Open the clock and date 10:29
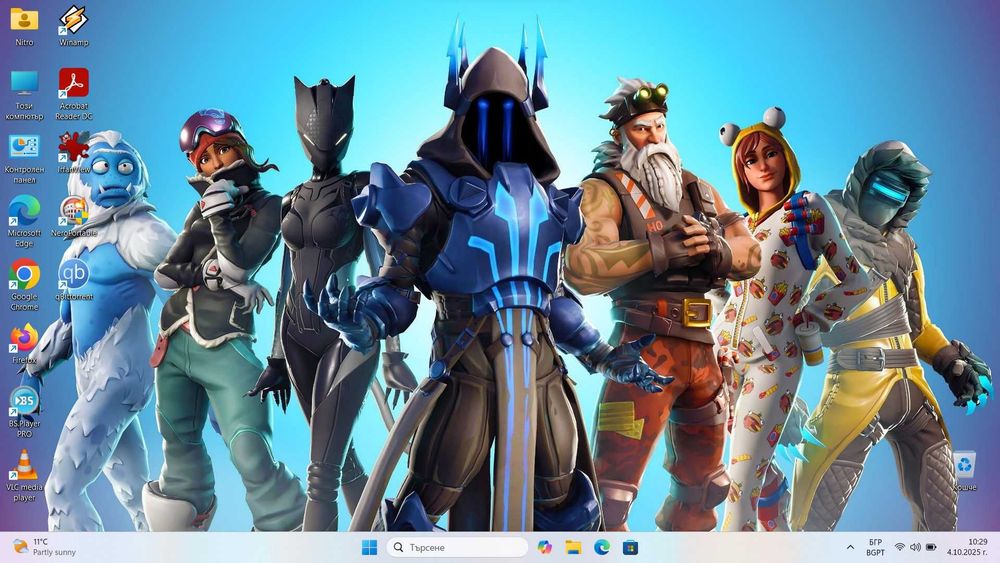 coord(967,547)
